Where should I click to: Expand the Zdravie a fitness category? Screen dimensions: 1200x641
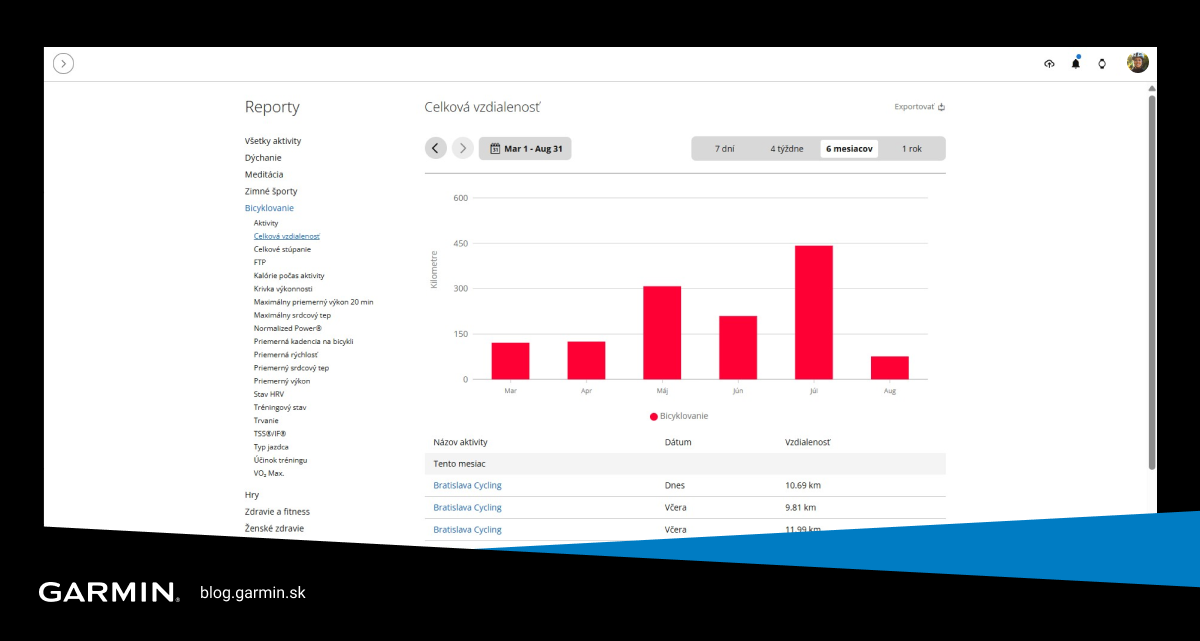[277, 512]
